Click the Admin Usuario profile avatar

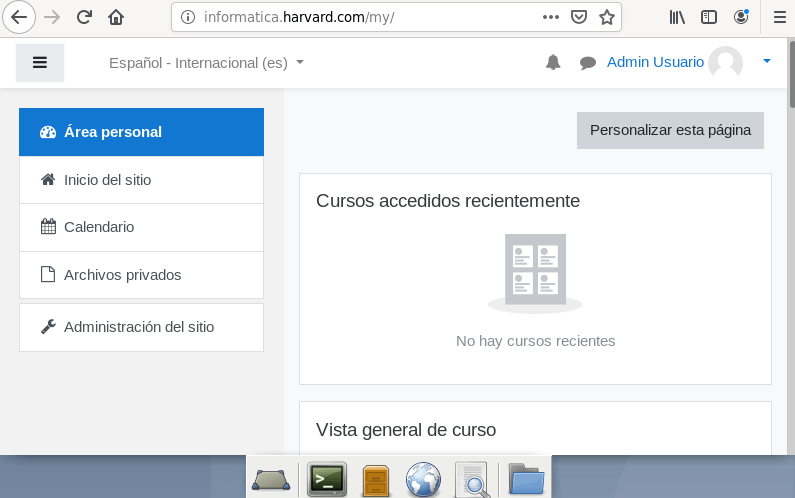pyautogui.click(x=725, y=63)
